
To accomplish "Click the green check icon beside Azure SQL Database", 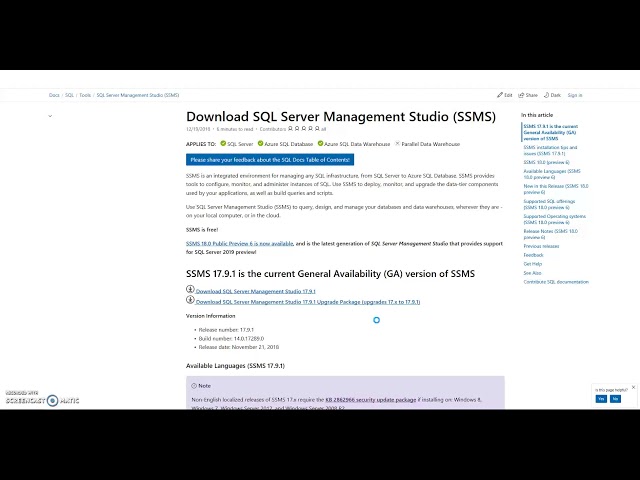I will click(x=260, y=143).
